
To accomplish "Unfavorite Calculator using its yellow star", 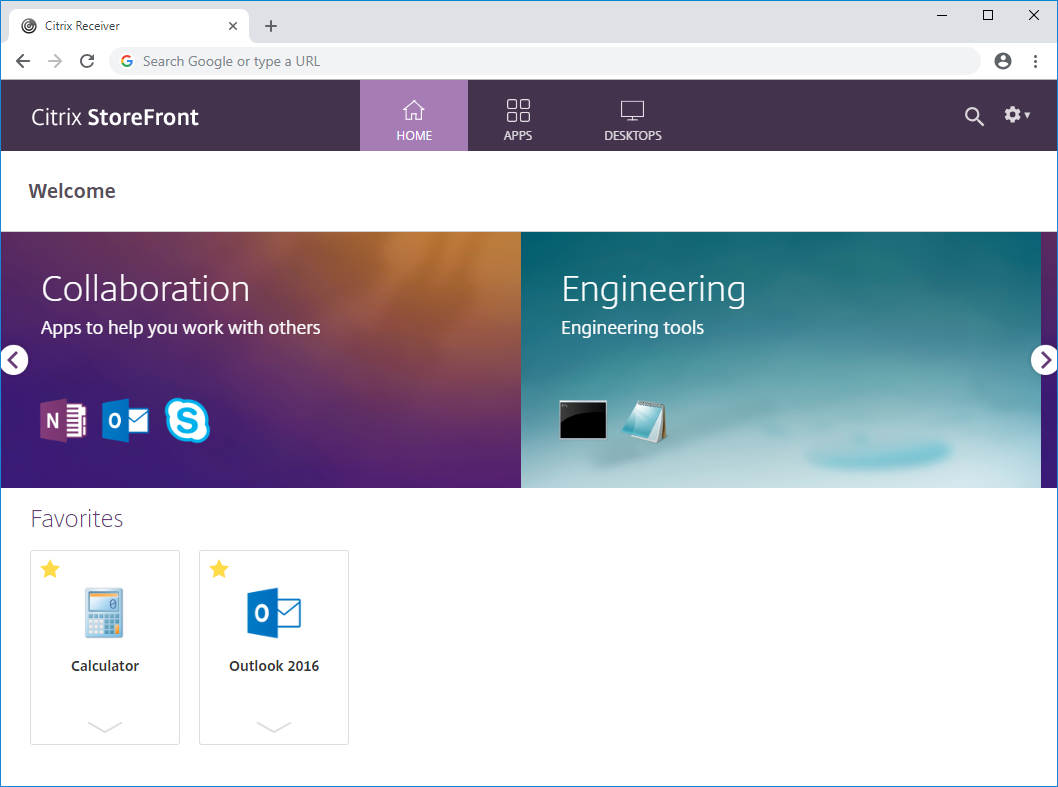I will click(50, 570).
